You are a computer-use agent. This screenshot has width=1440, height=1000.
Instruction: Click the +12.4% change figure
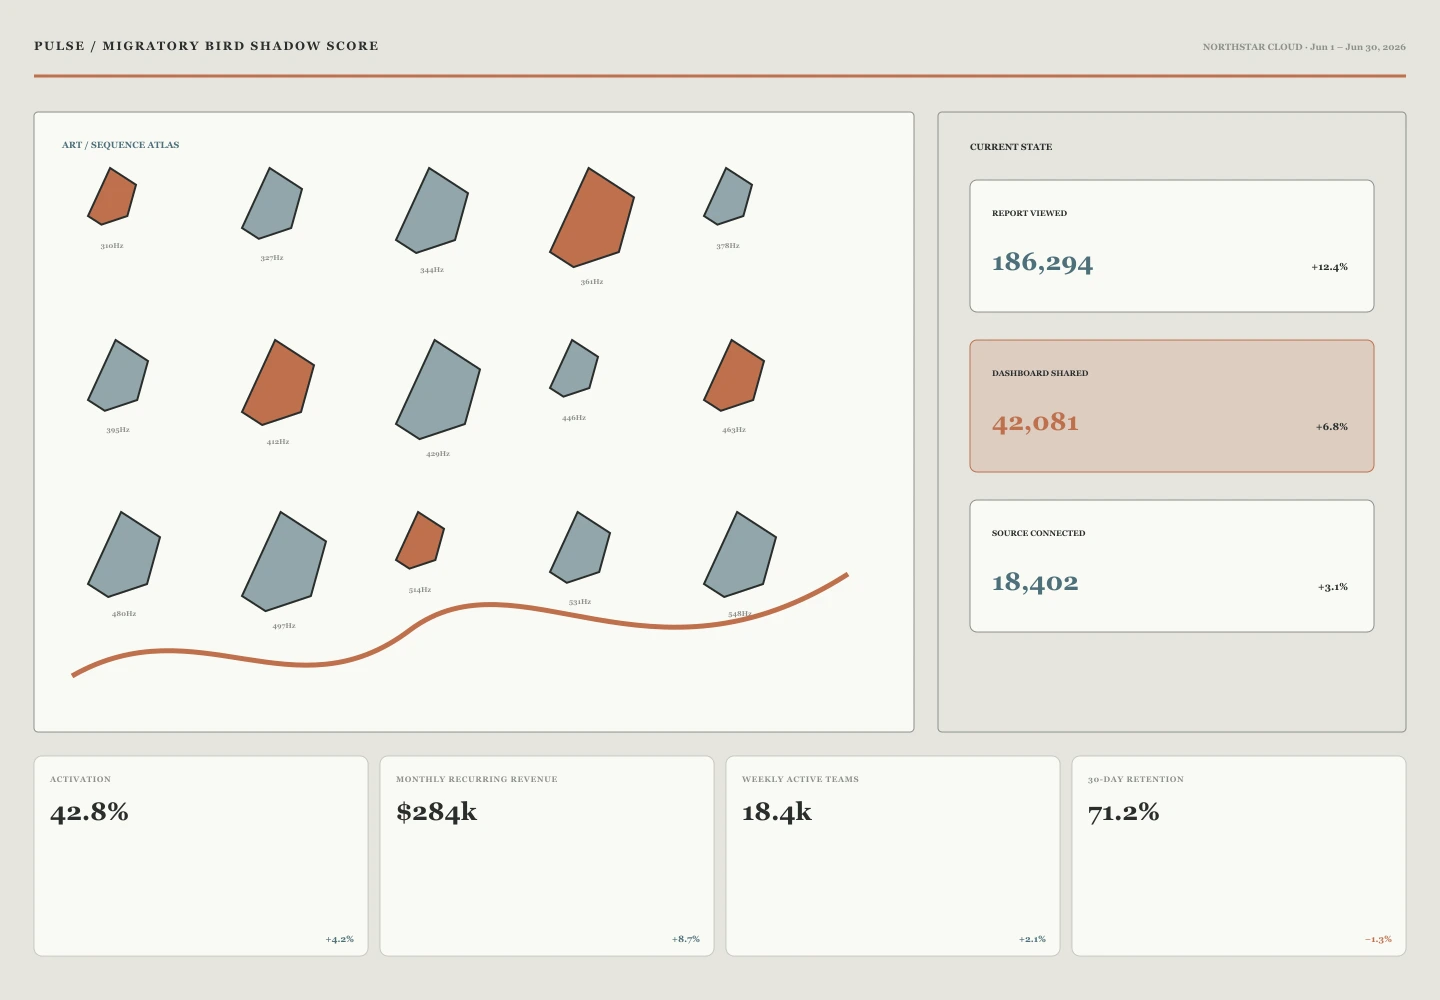pyautogui.click(x=1329, y=267)
